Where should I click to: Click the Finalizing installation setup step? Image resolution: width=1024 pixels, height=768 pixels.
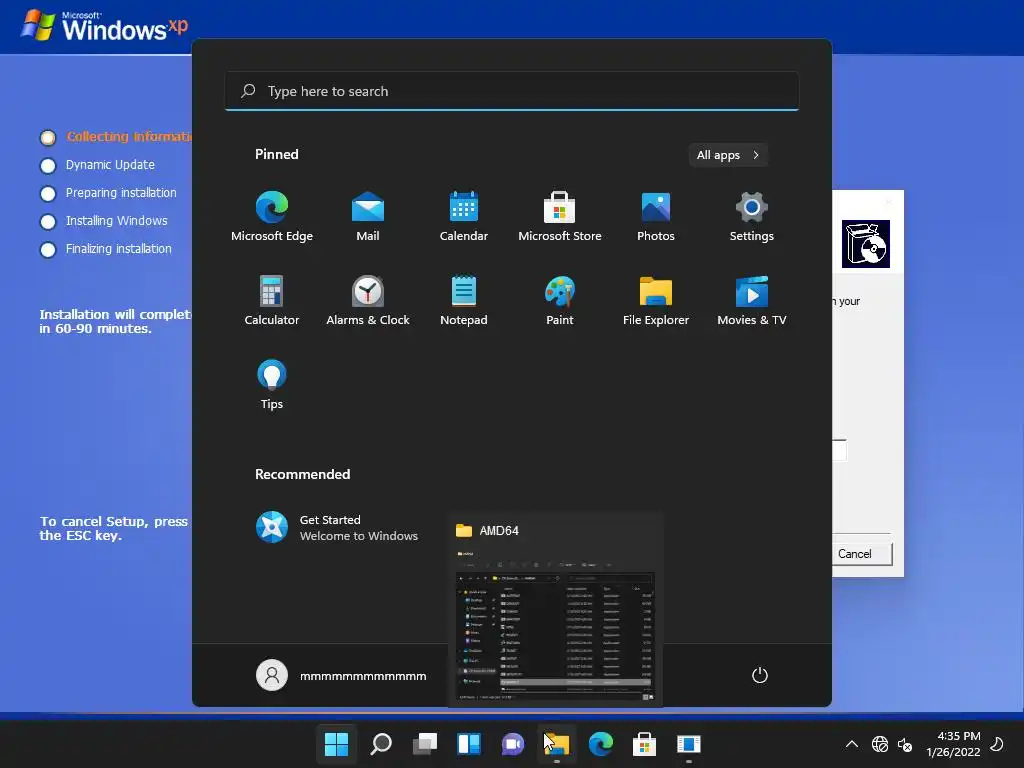tap(119, 249)
